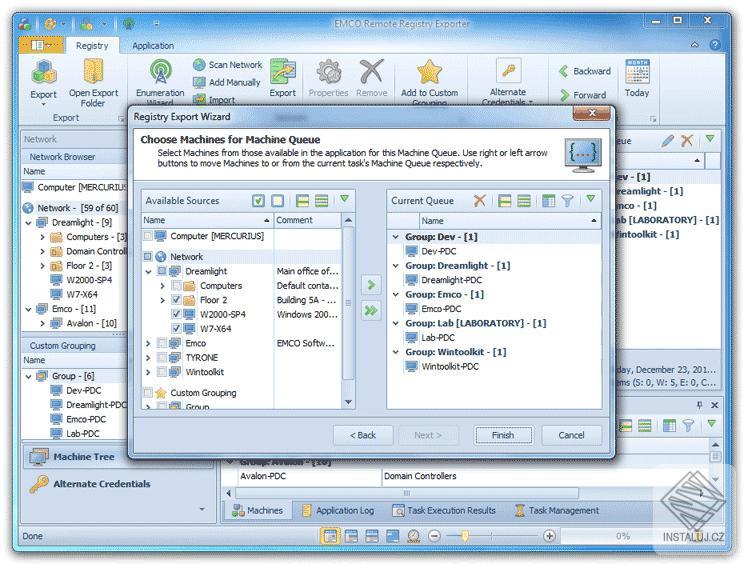Open Alternate Credentials pane in sidebar
Image resolution: width=744 pixels, height=564 pixels.
pyautogui.click(x=116, y=484)
